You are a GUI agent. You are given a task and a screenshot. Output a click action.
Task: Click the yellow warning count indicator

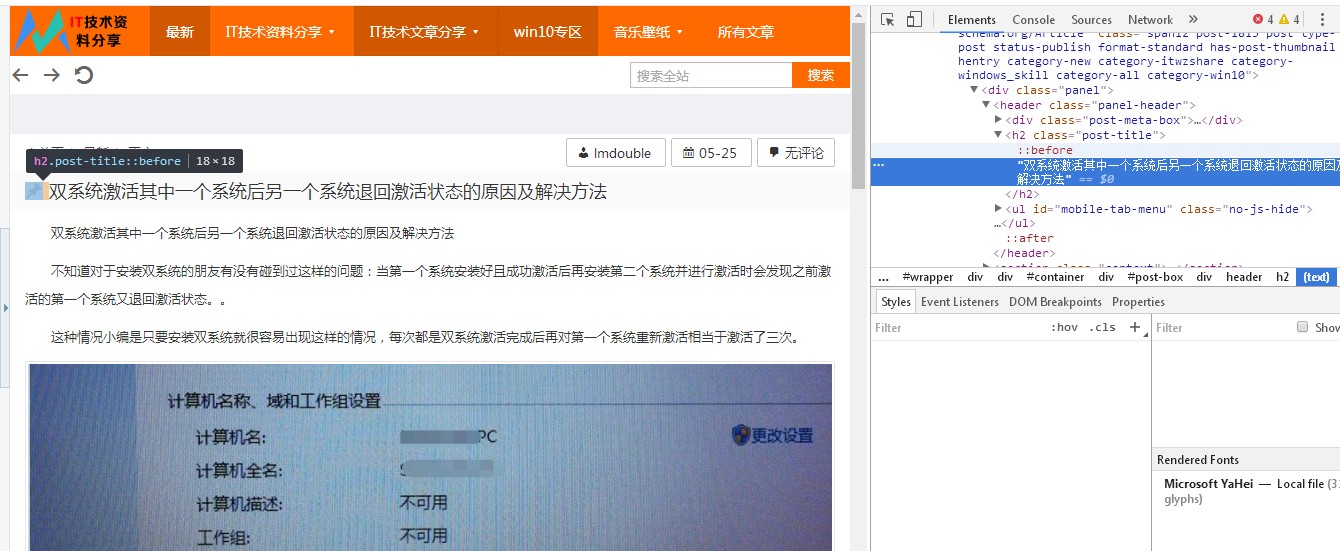pyautogui.click(x=1290, y=19)
